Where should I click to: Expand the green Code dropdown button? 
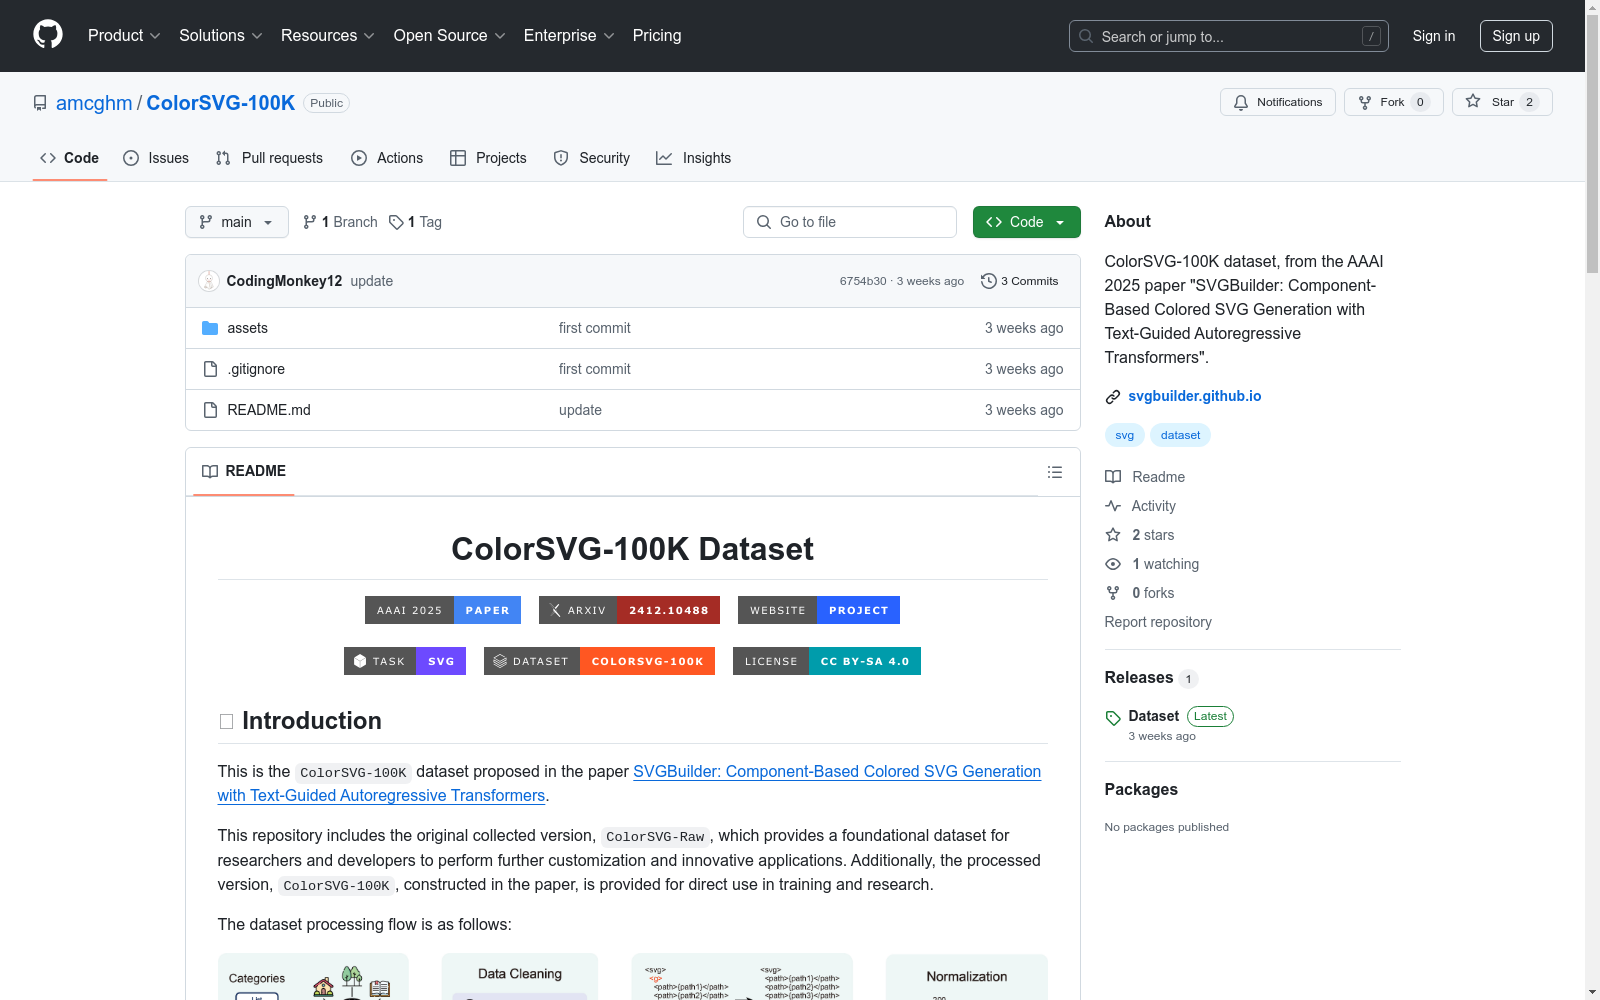pyautogui.click(x=1027, y=222)
